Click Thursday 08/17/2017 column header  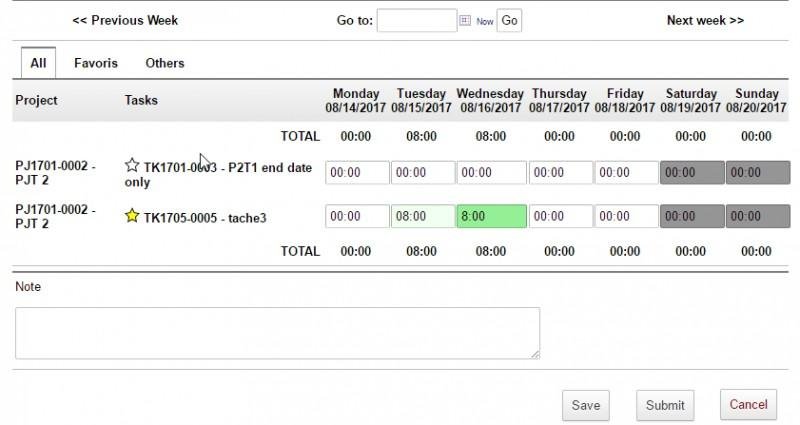click(559, 101)
